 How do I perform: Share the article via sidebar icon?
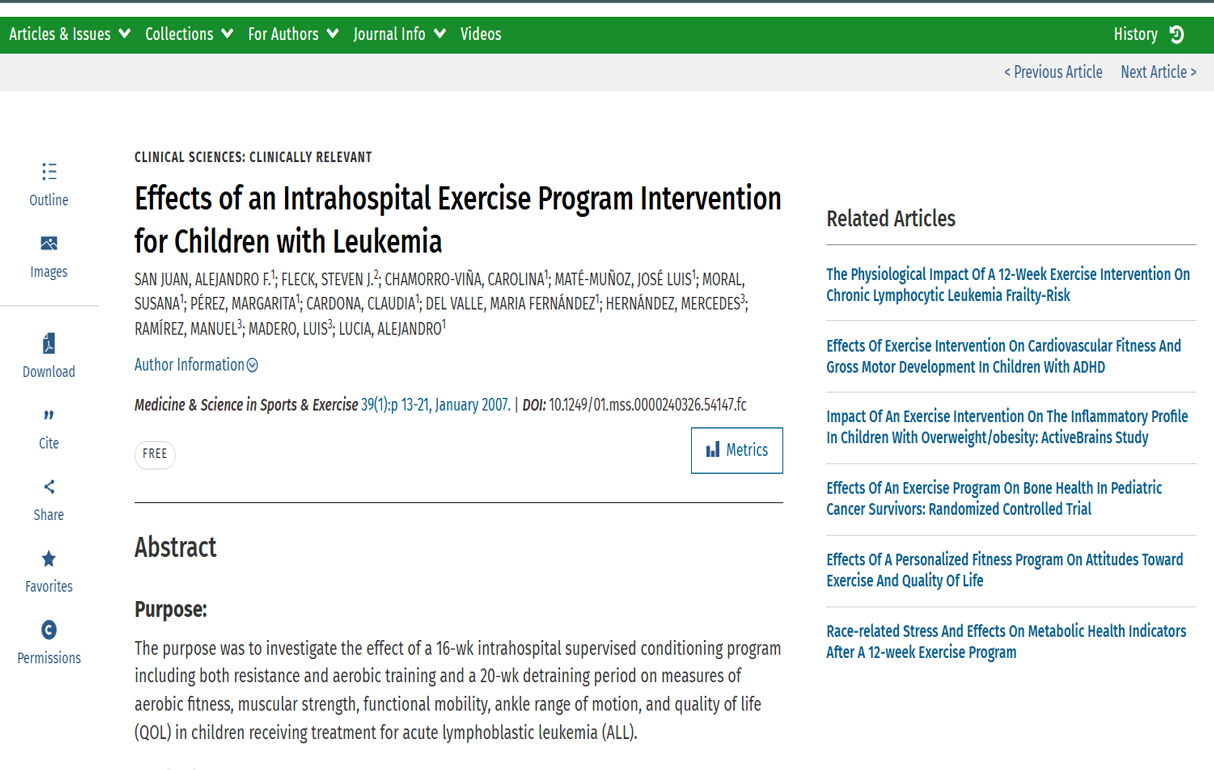click(49, 487)
